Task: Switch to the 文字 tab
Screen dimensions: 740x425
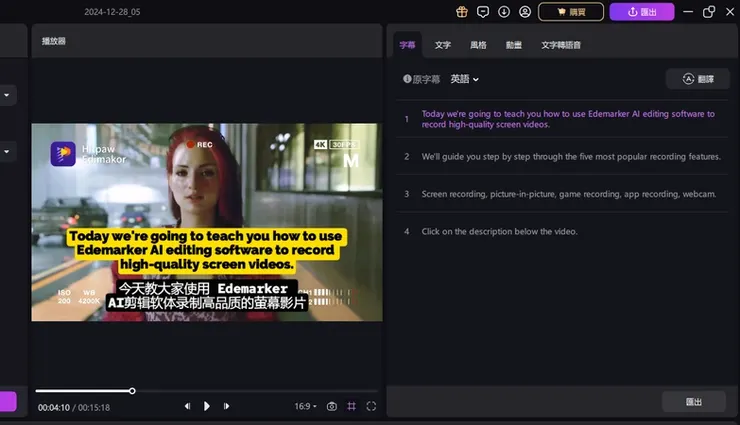Action: tap(443, 45)
